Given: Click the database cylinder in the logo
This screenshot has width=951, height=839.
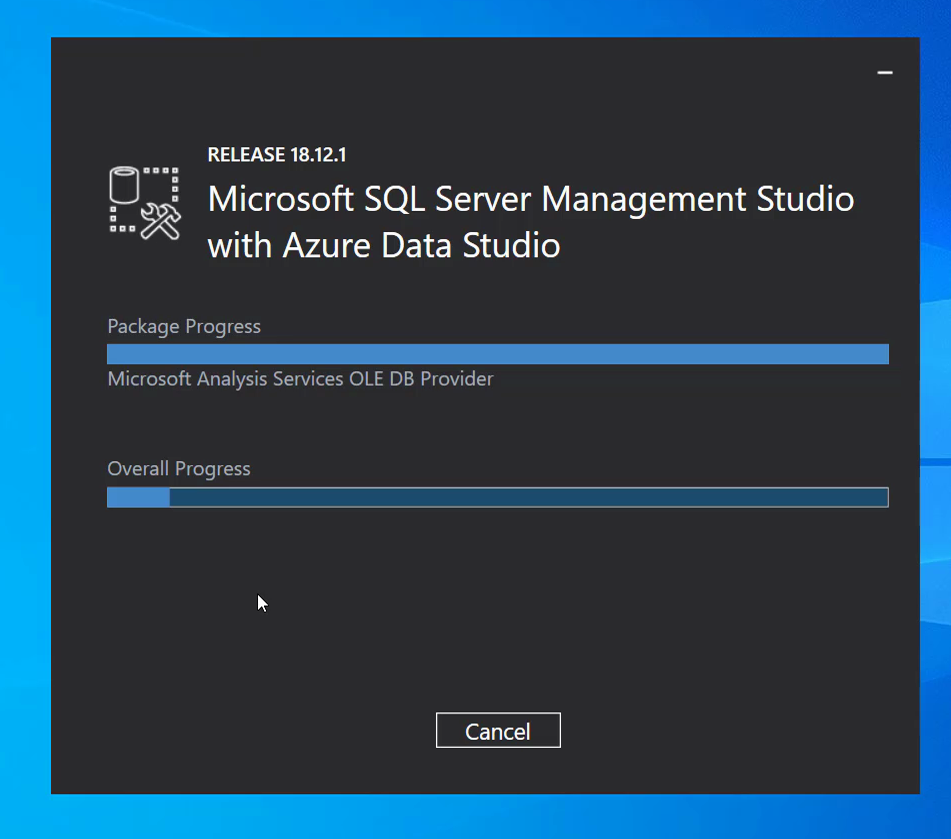Looking at the screenshot, I should tap(125, 186).
